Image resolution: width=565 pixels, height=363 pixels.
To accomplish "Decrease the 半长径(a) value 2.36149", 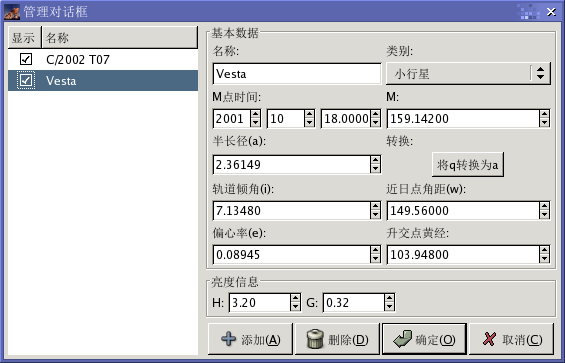I will (x=375, y=169).
